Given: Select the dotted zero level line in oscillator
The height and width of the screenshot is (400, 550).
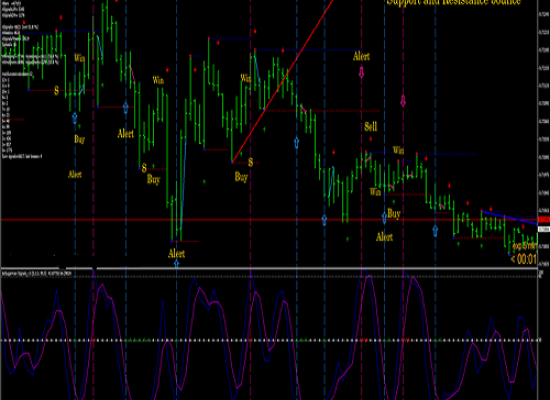Looking at the screenshot, I should click(270, 340).
